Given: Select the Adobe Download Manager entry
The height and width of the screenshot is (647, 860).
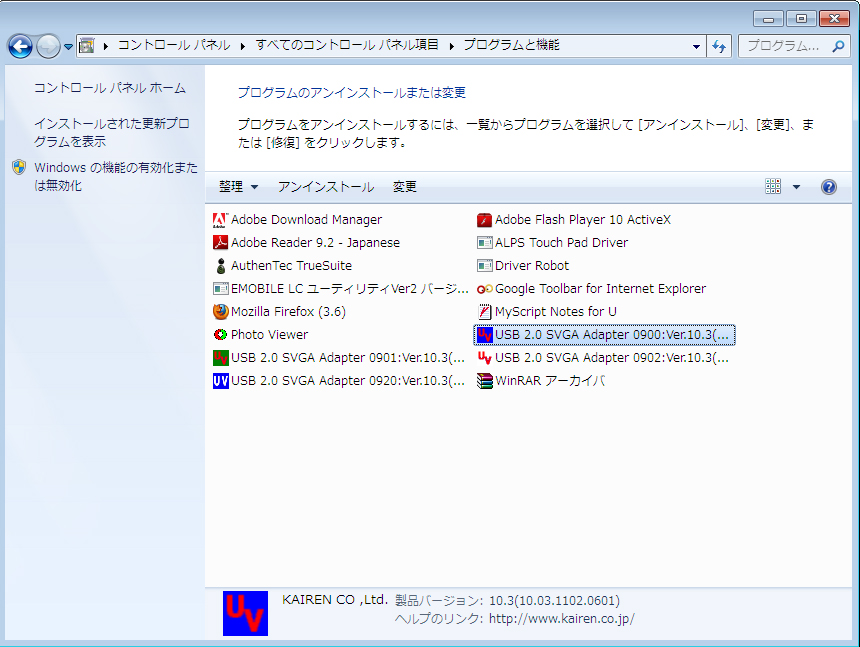Looking at the screenshot, I should 297,220.
